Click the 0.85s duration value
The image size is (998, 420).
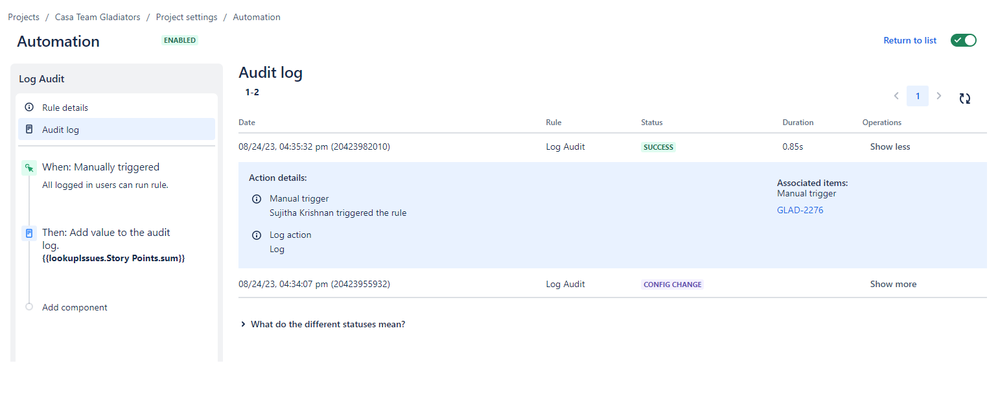(x=792, y=146)
